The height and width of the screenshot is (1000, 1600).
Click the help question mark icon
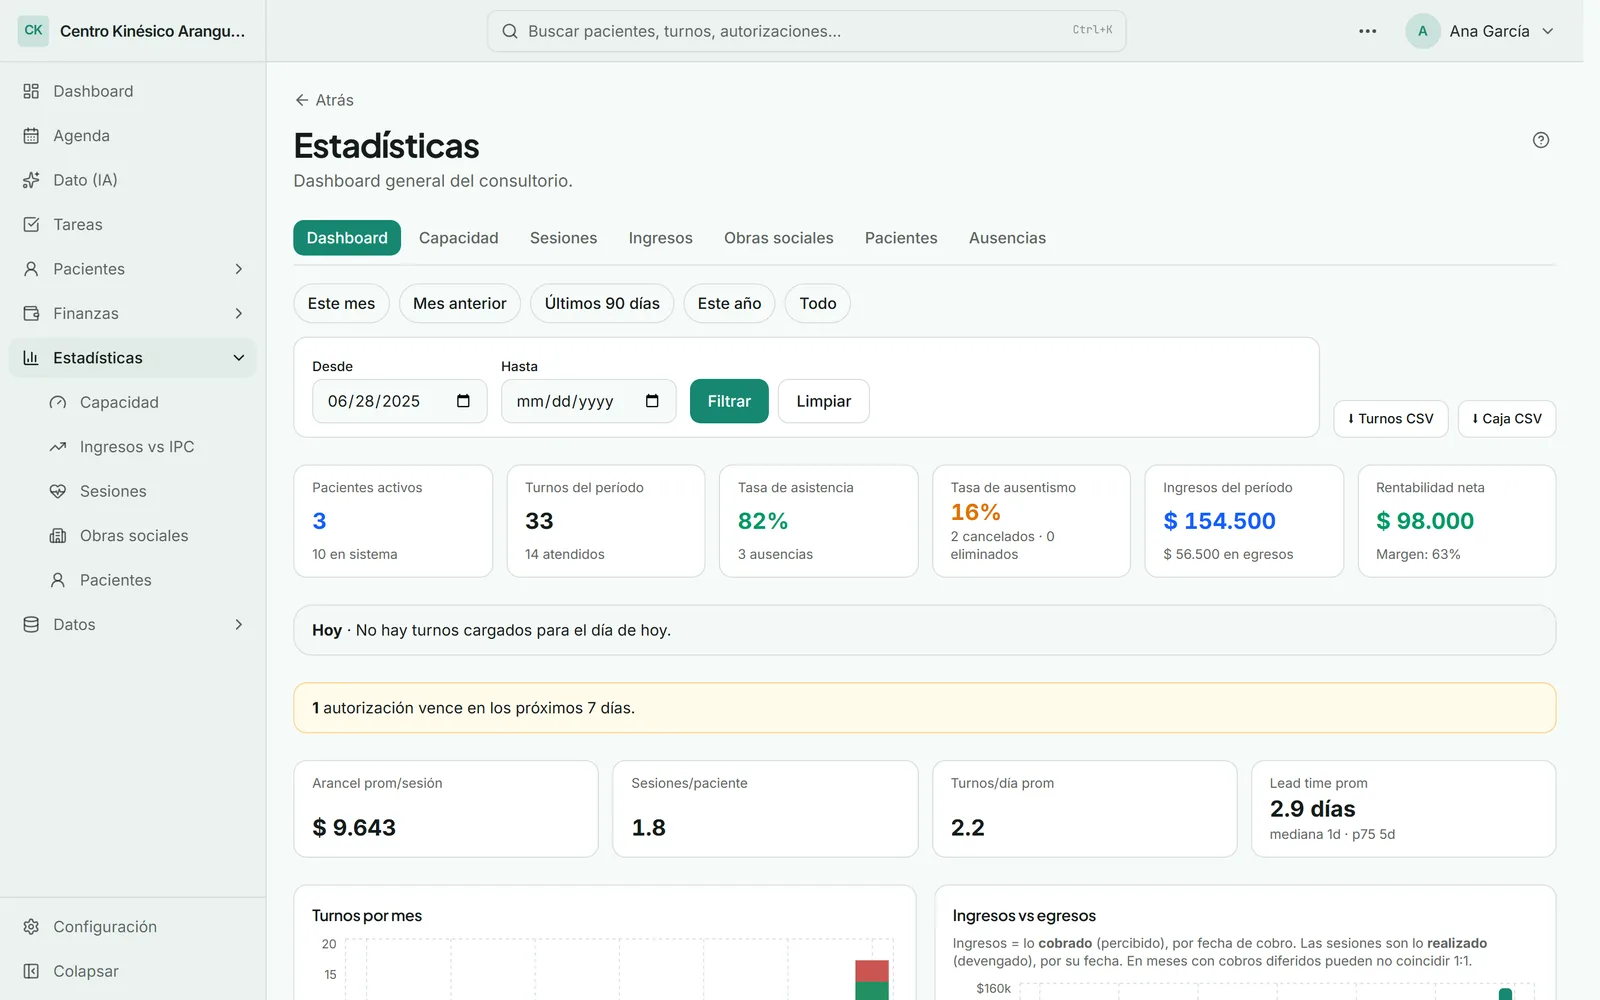(1541, 140)
